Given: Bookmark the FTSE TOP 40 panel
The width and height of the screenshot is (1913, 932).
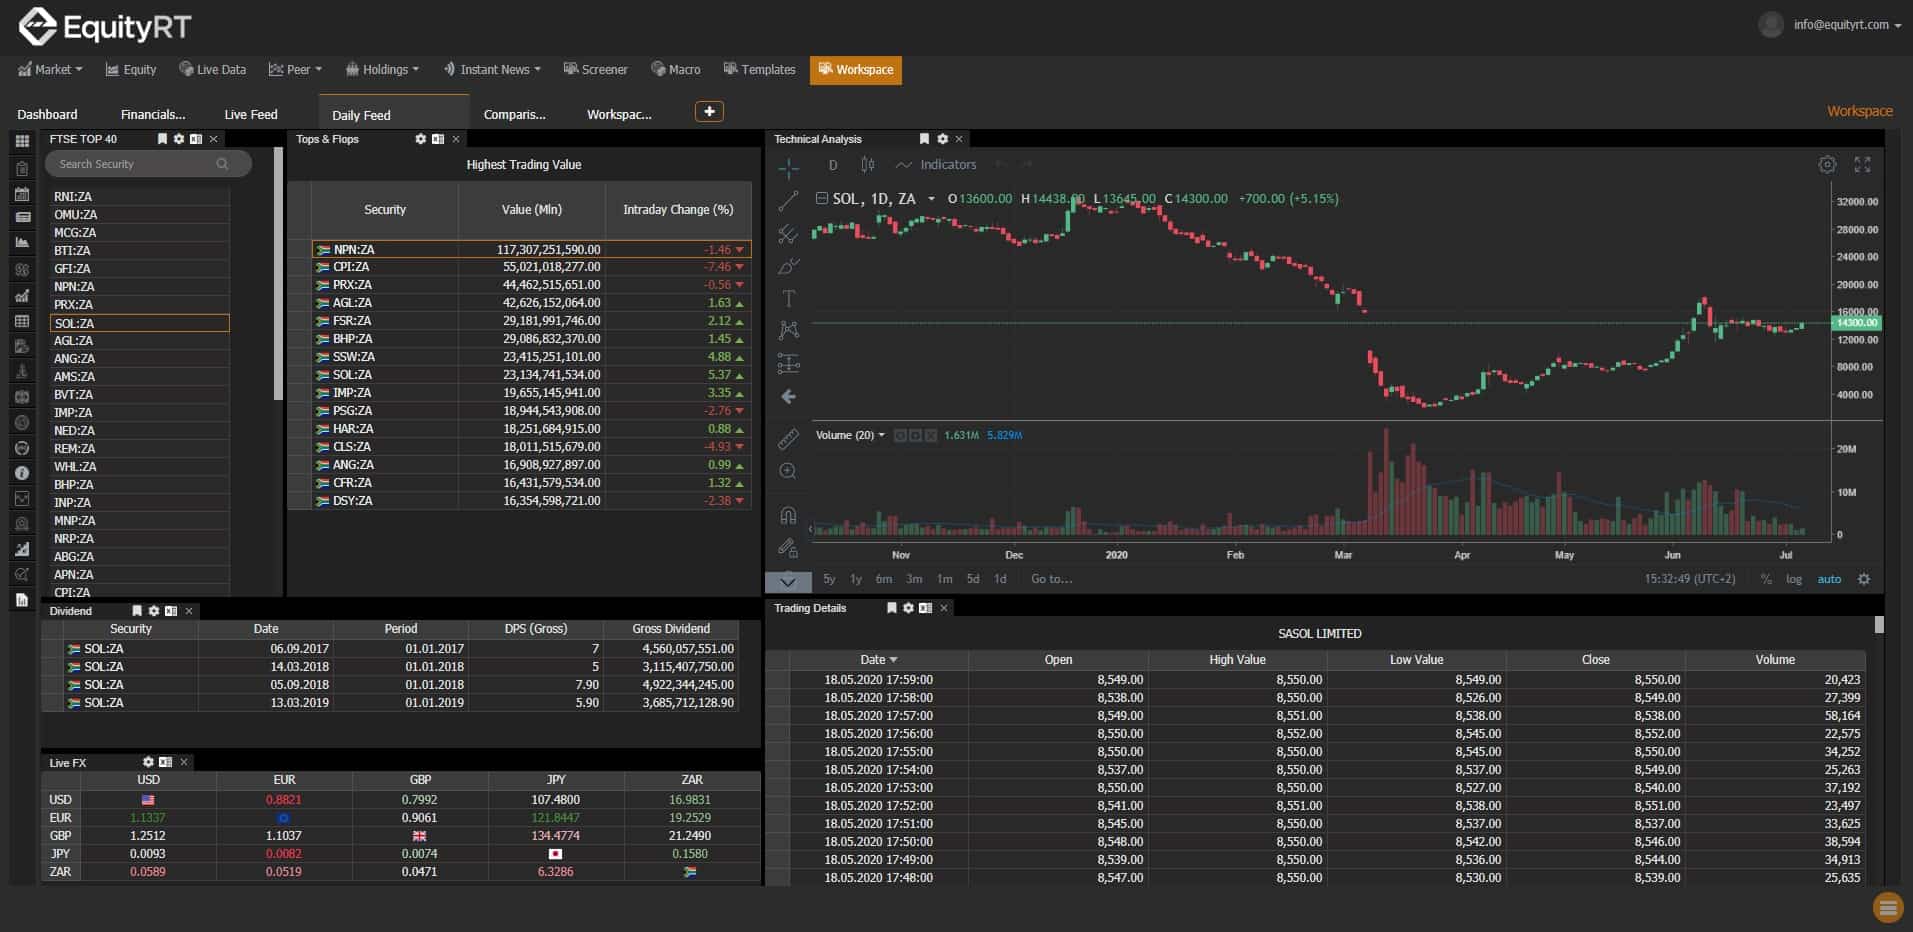Looking at the screenshot, I should [162, 139].
